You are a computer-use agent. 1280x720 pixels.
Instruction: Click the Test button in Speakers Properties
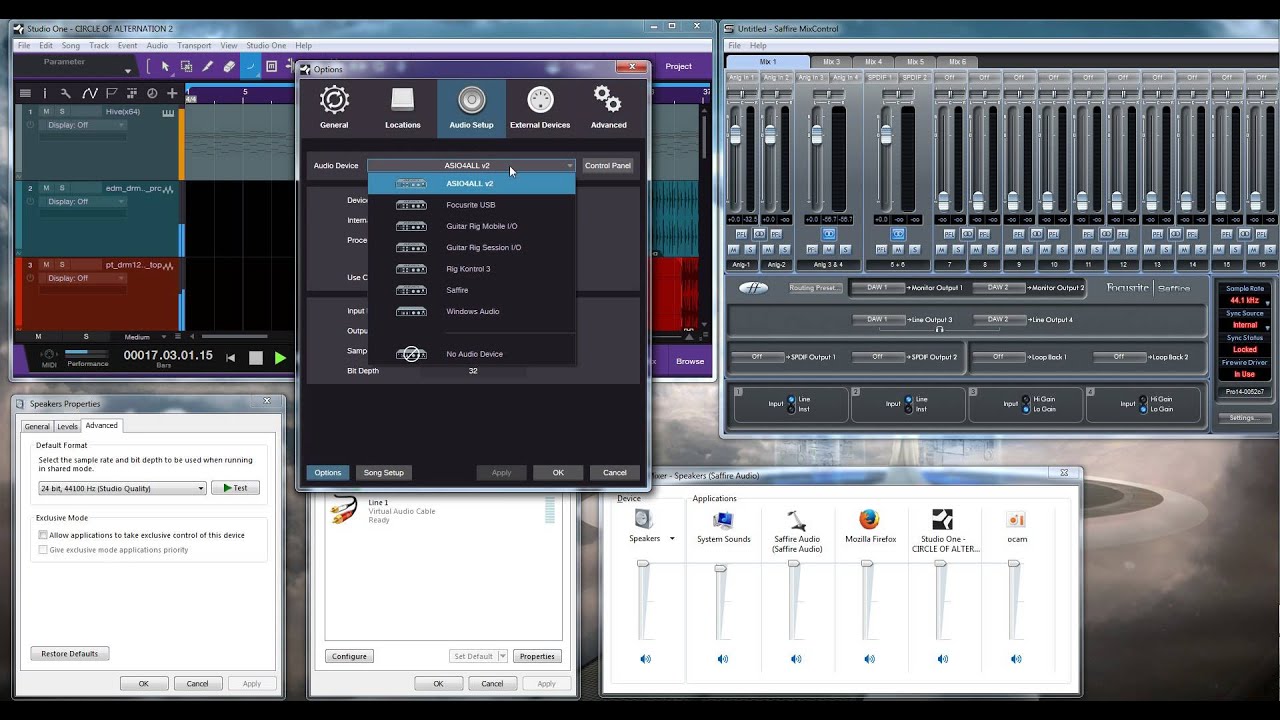[x=236, y=488]
